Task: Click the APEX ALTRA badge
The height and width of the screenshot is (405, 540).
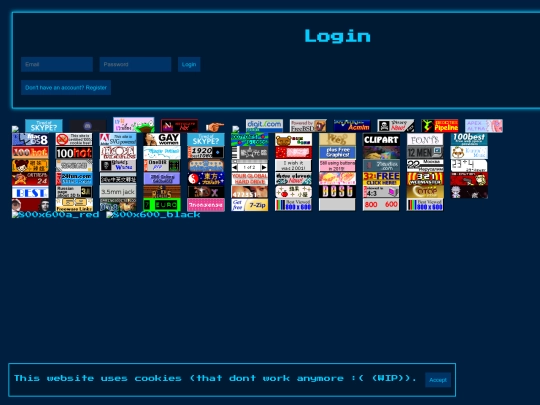Action: point(484,126)
